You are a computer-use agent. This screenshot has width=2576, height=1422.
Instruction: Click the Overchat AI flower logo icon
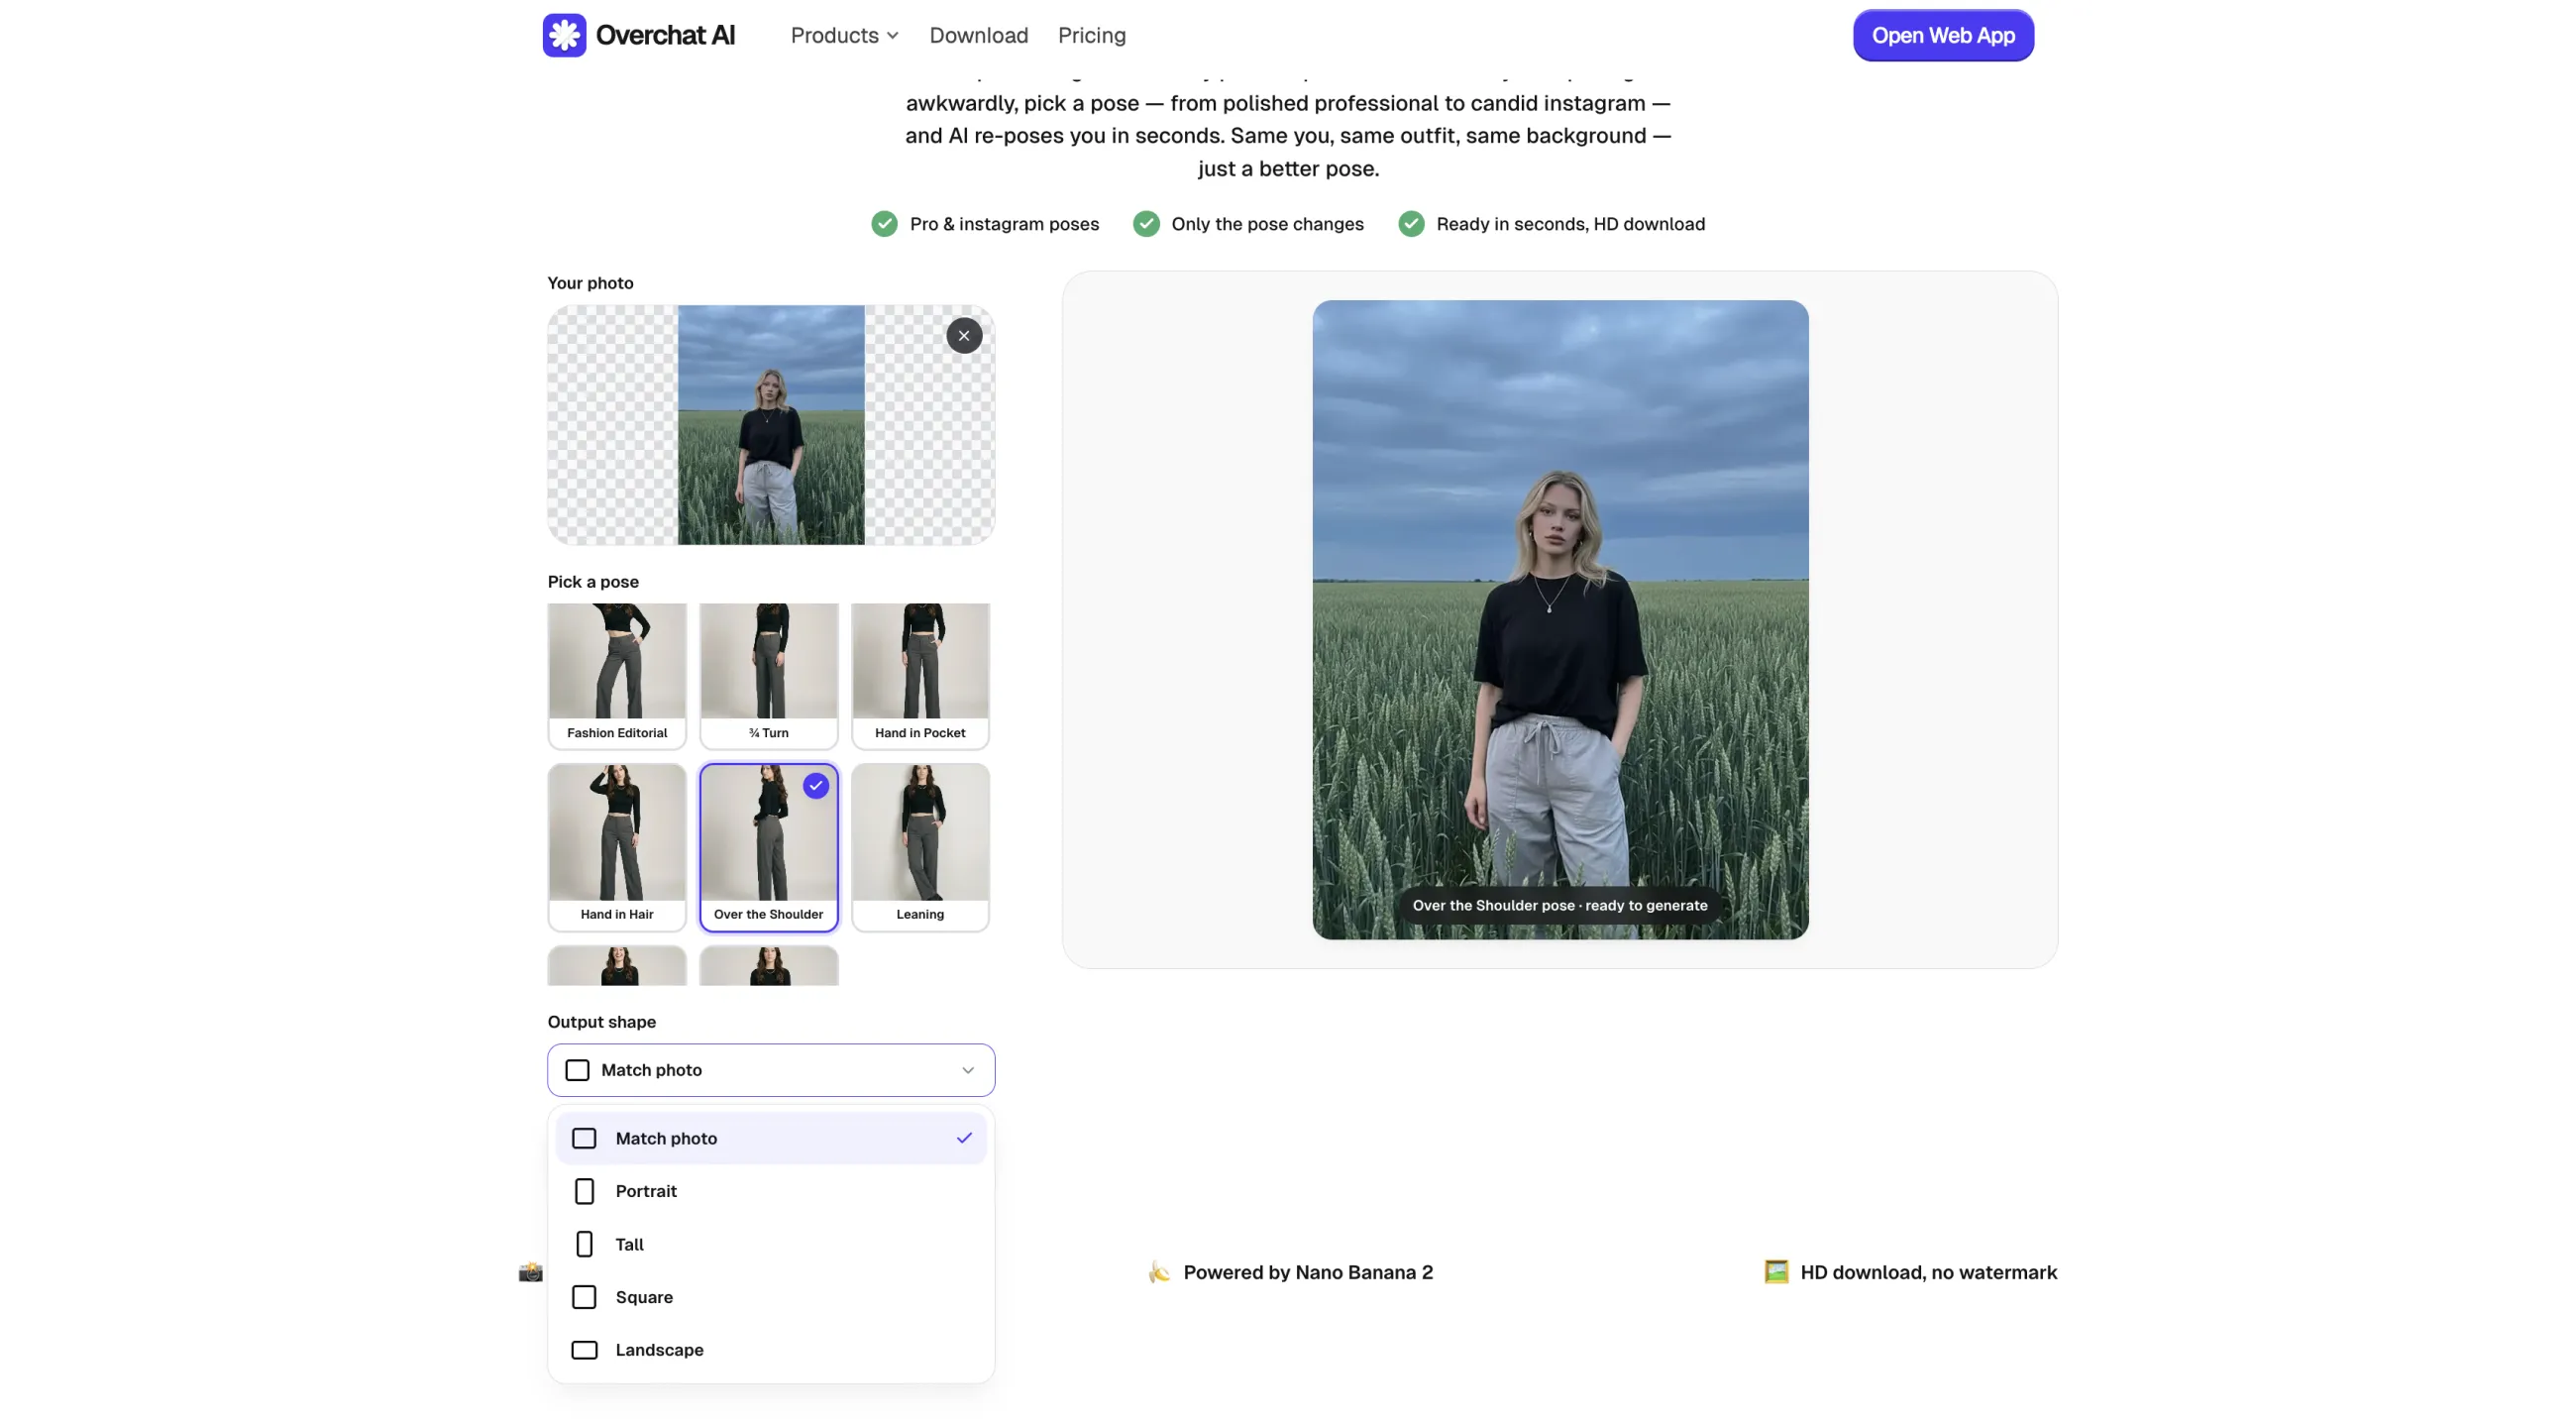point(564,35)
